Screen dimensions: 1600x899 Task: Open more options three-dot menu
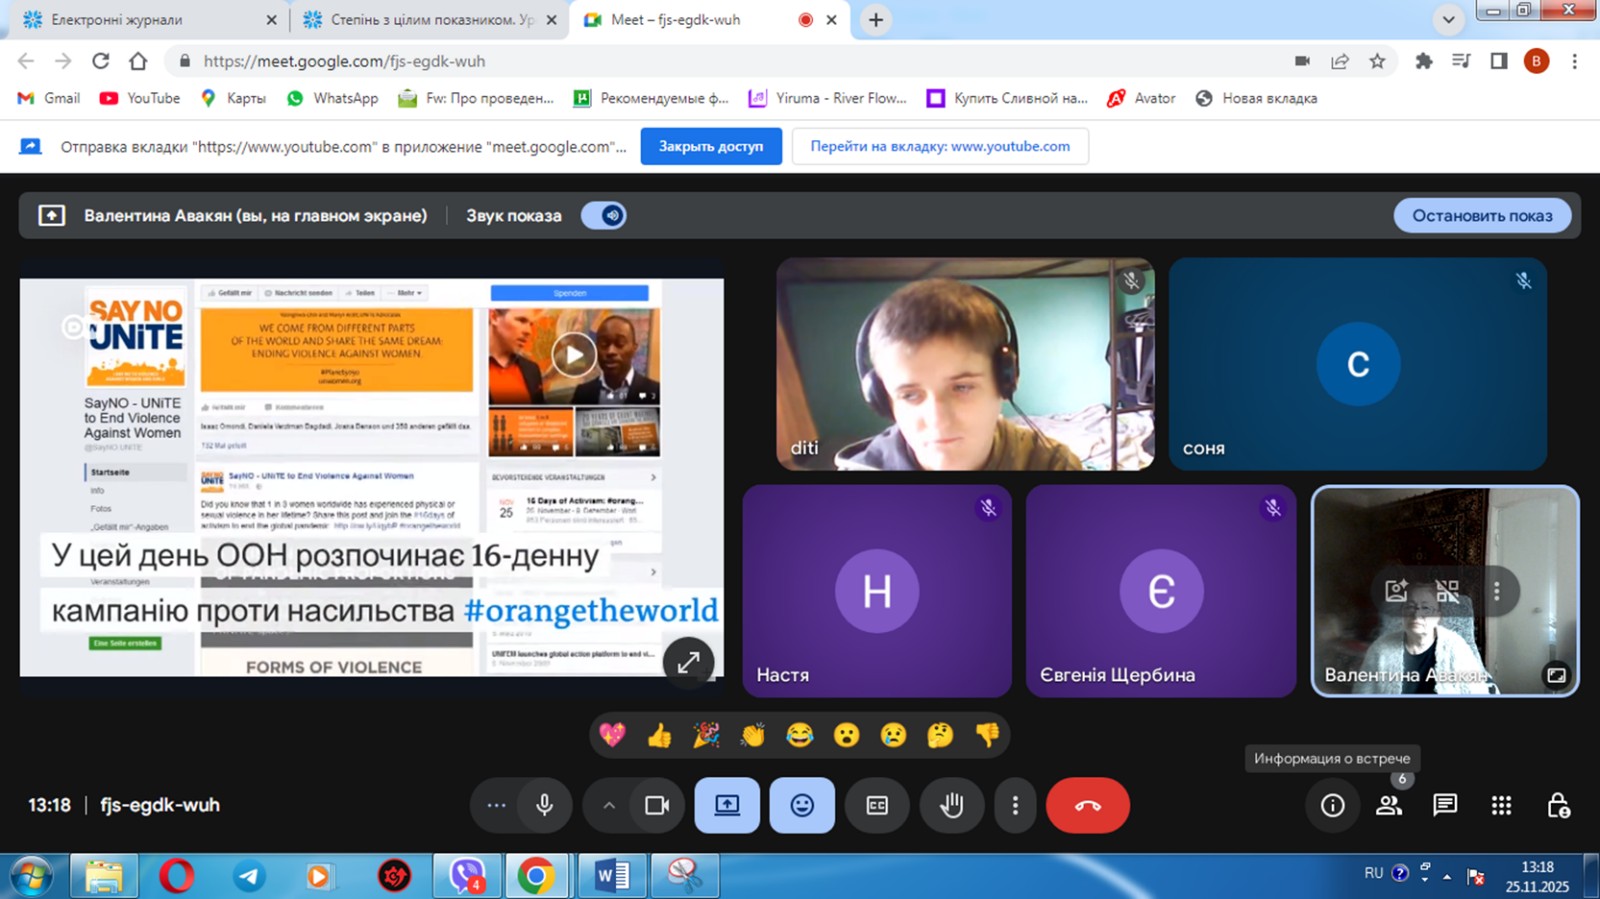(x=1015, y=805)
